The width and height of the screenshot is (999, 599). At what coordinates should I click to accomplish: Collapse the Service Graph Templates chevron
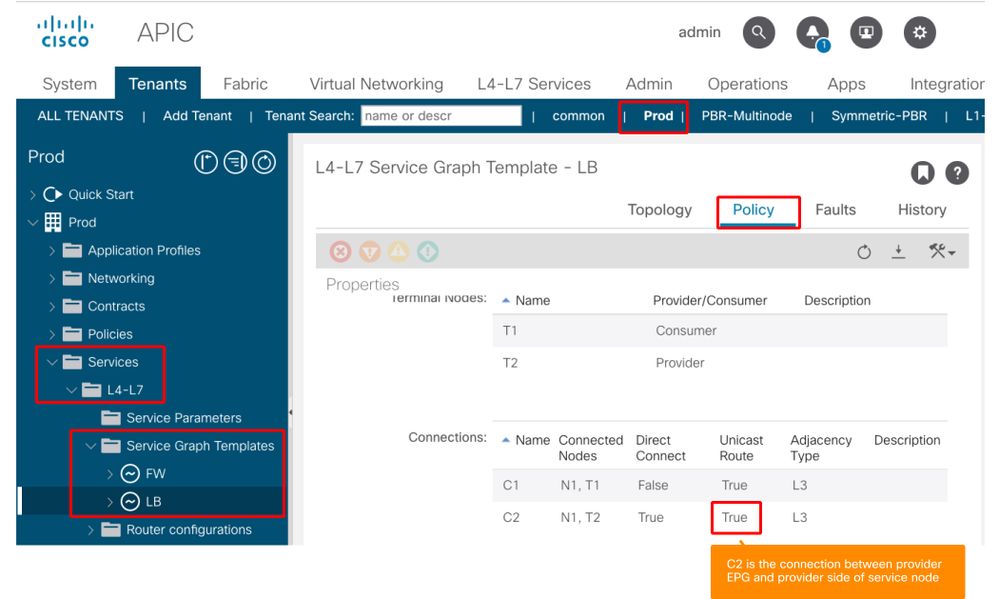tap(90, 446)
